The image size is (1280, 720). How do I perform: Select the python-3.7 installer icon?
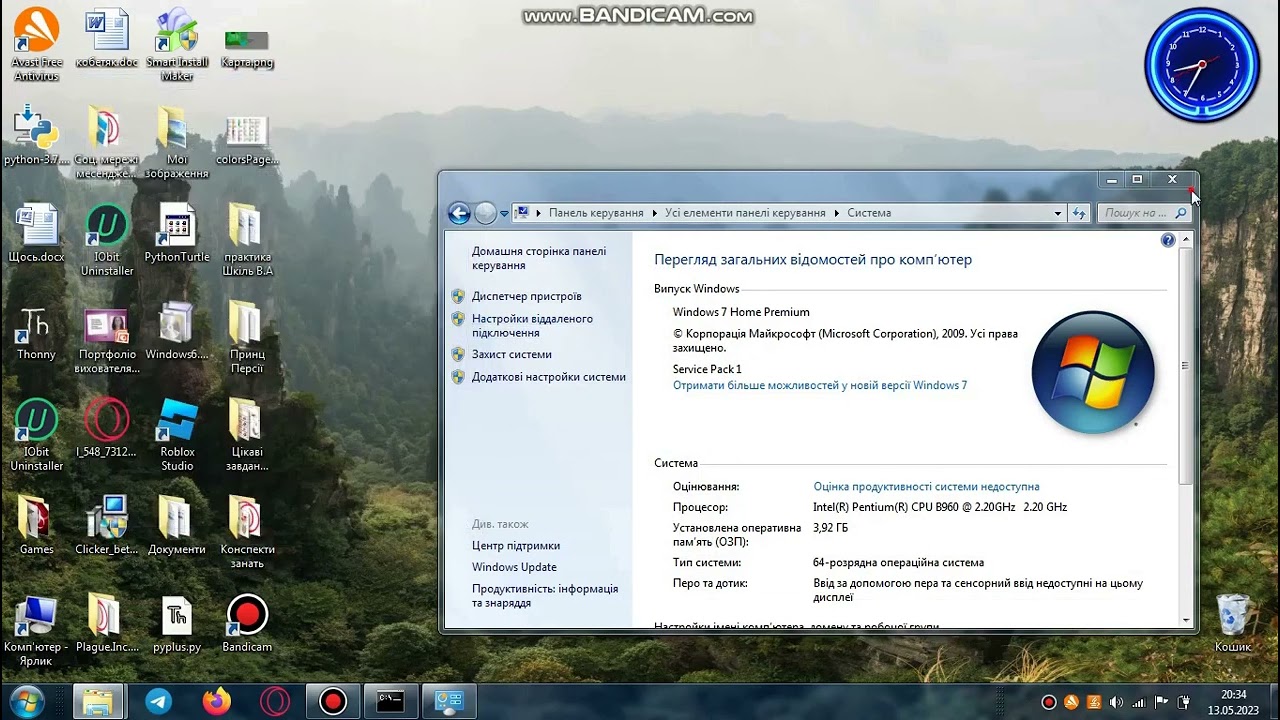tap(36, 135)
